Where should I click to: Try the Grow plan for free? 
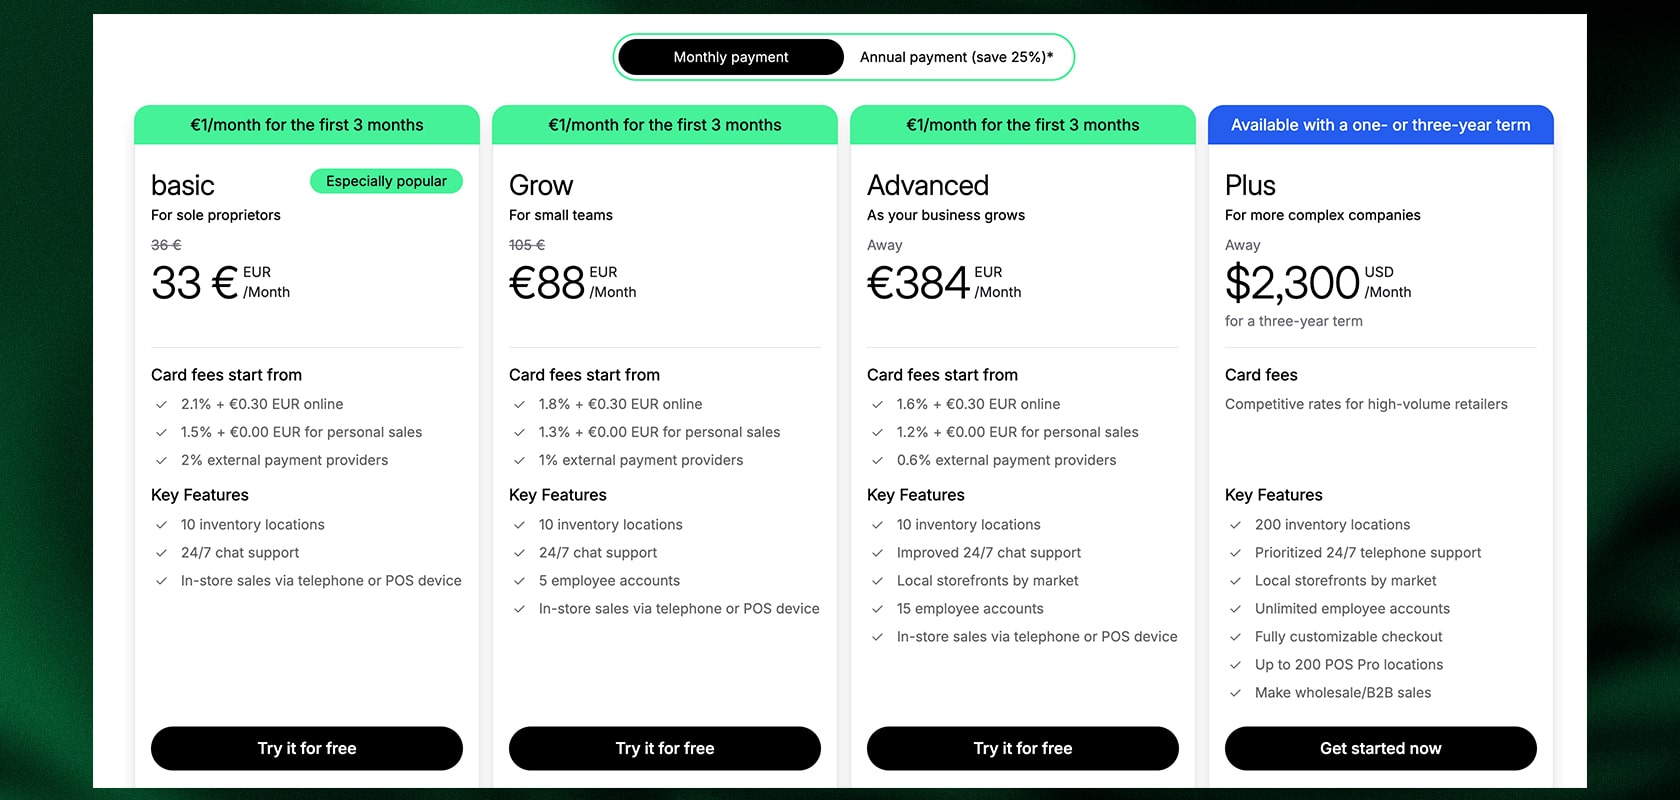coord(664,748)
